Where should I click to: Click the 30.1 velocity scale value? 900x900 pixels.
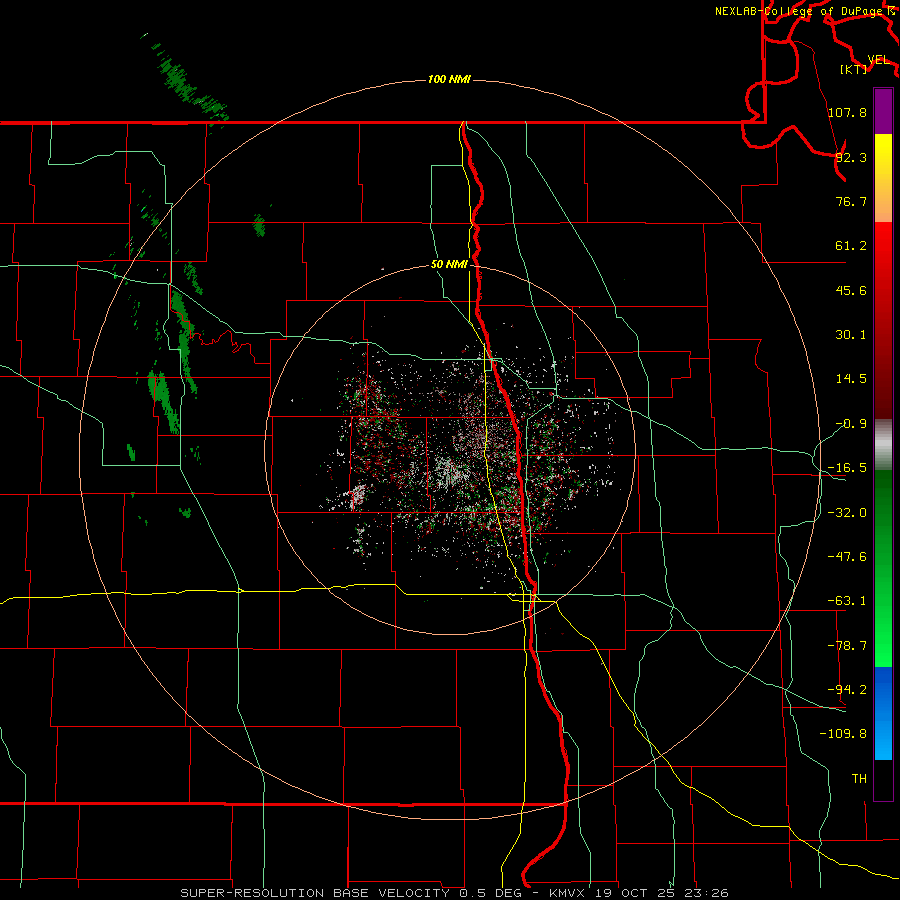tap(851, 335)
